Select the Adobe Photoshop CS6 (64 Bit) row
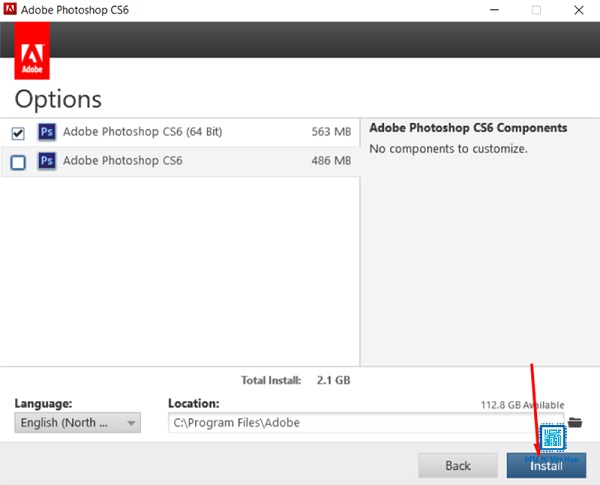This screenshot has width=600, height=485. click(180, 132)
